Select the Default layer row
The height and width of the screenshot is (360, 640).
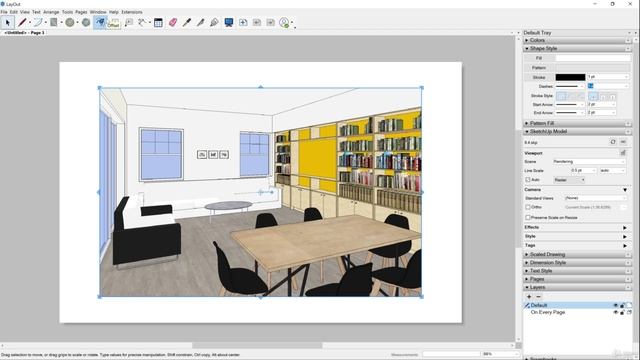[578, 305]
